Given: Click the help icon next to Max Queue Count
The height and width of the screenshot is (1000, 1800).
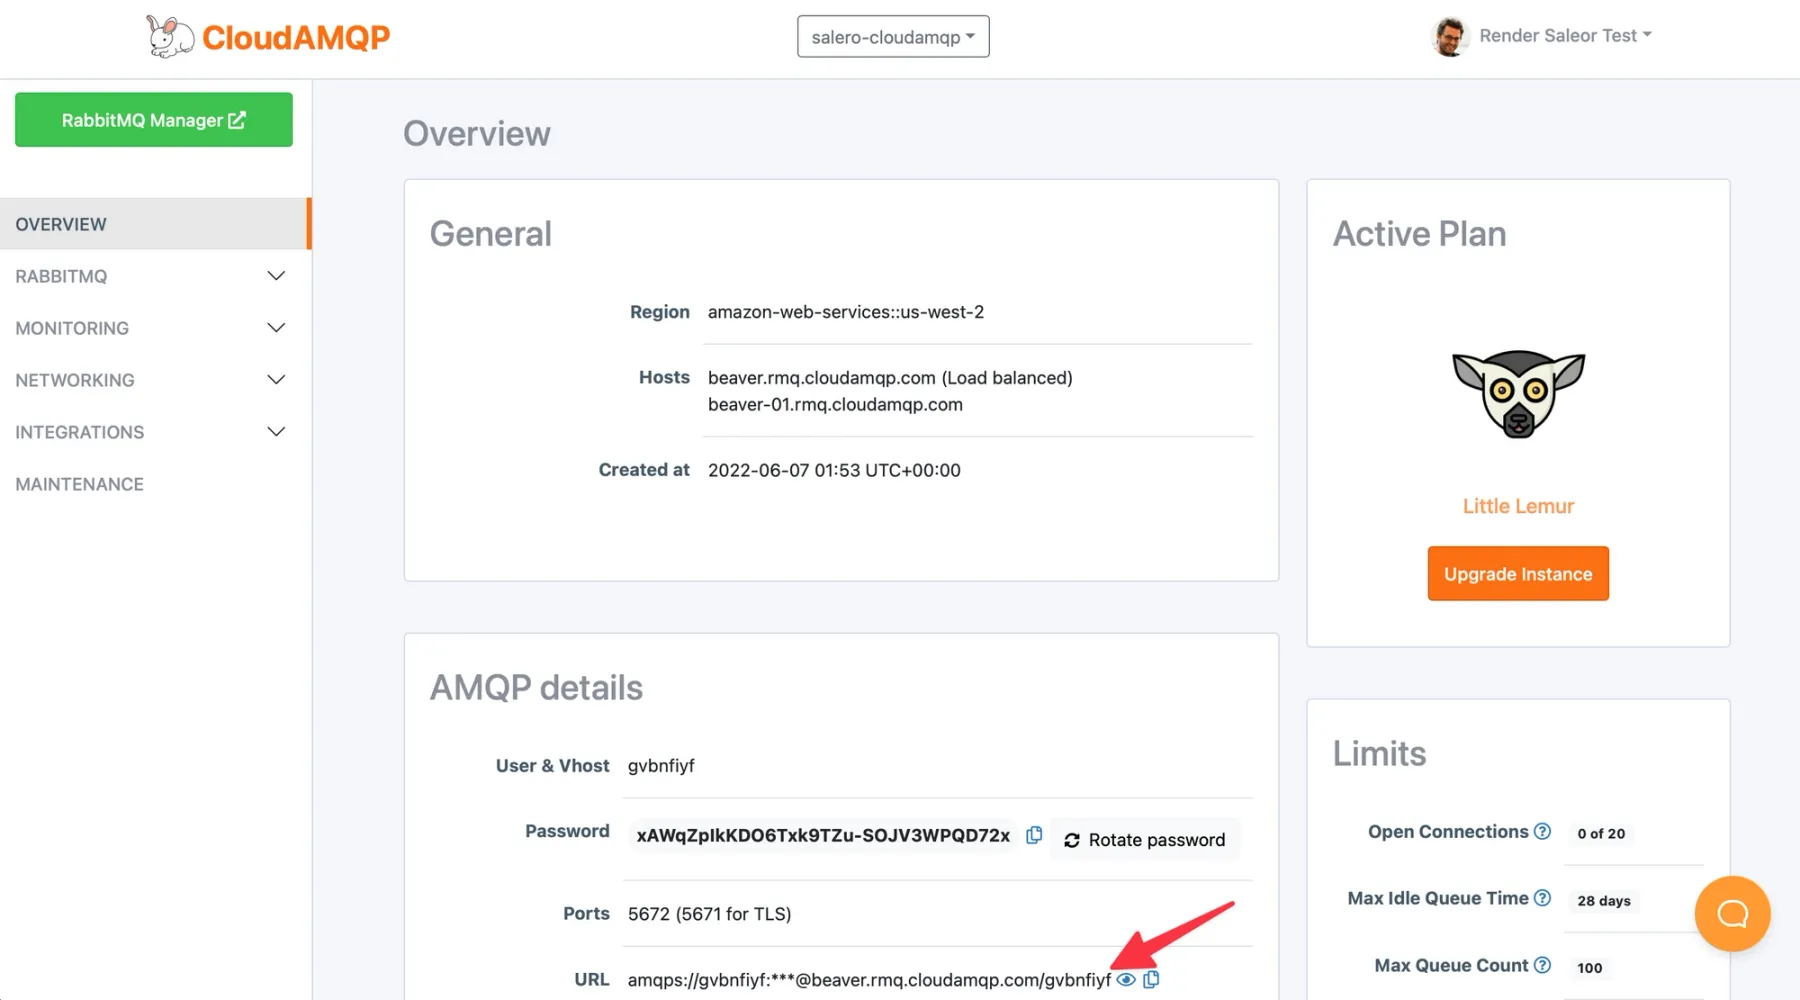Looking at the screenshot, I should [1543, 964].
